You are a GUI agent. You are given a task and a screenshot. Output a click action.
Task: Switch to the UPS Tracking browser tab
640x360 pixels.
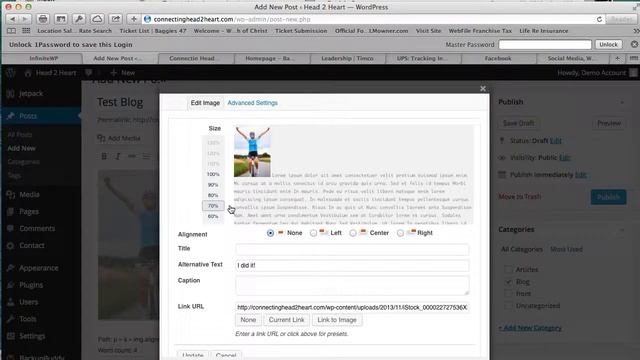[422, 58]
